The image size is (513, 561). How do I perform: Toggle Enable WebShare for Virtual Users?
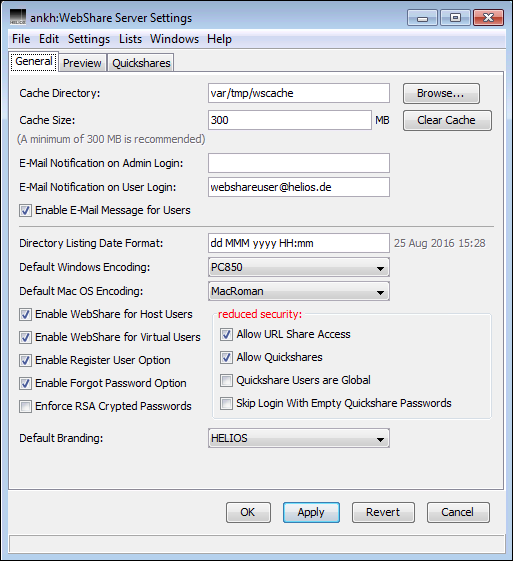pos(25,337)
